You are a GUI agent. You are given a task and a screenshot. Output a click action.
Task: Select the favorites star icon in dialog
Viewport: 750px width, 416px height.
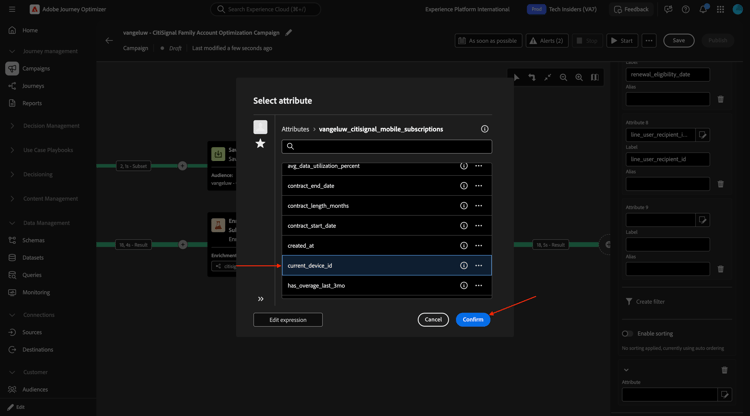(260, 144)
